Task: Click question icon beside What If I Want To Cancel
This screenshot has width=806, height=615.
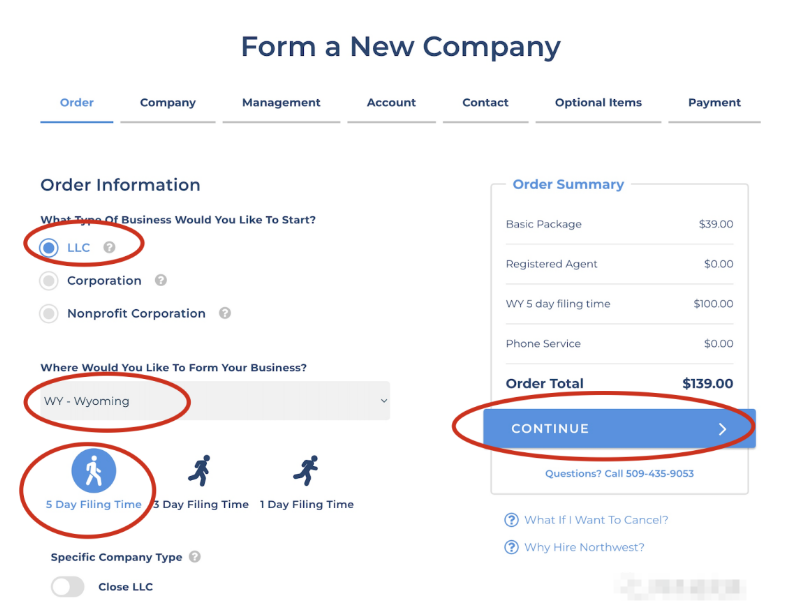Action: (x=512, y=520)
